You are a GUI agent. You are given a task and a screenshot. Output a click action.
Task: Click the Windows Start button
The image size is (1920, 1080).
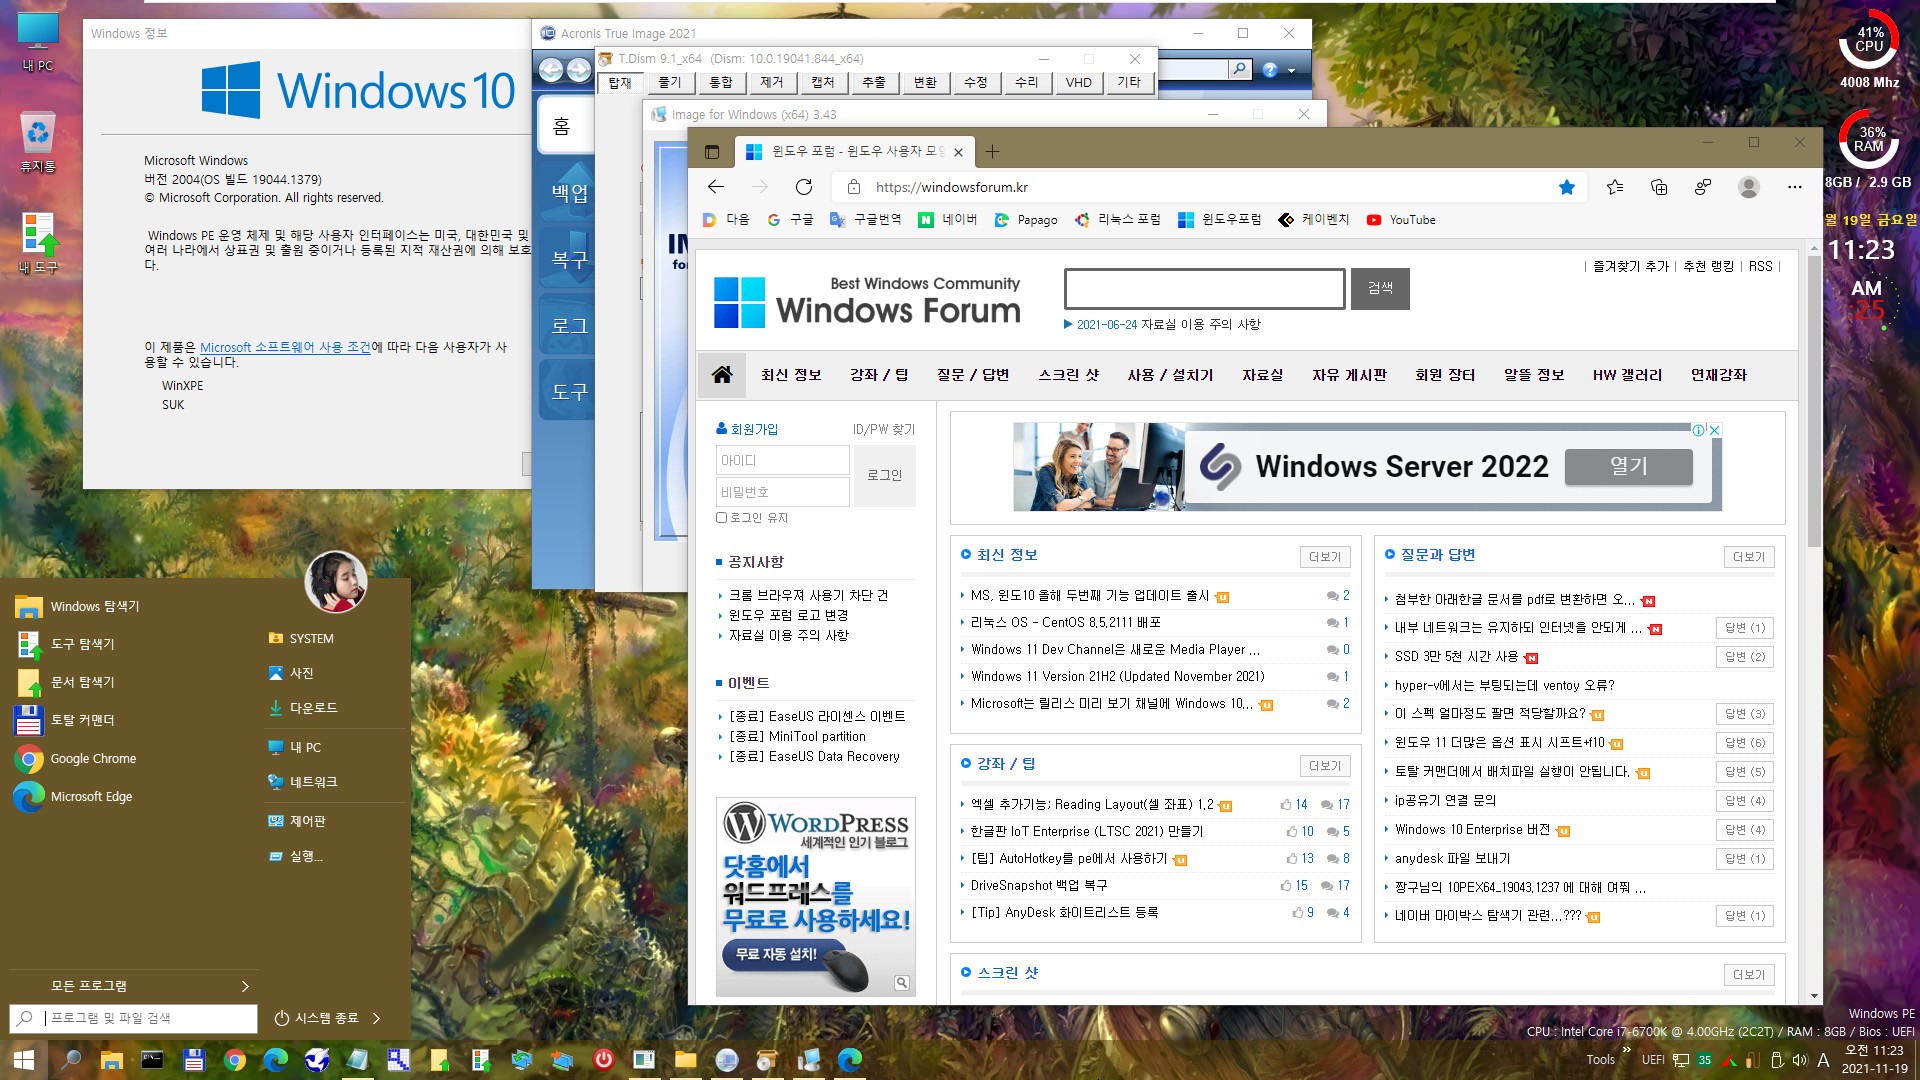coord(22,1060)
